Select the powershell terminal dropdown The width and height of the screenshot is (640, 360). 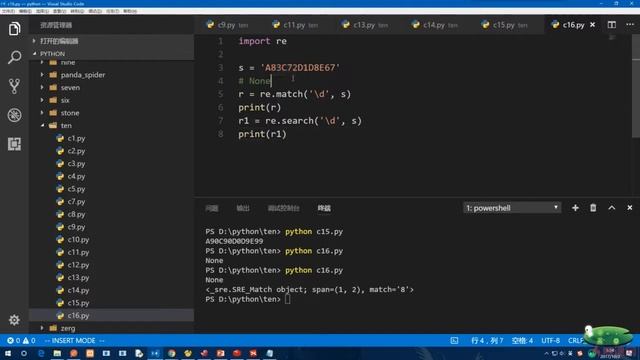(x=512, y=208)
